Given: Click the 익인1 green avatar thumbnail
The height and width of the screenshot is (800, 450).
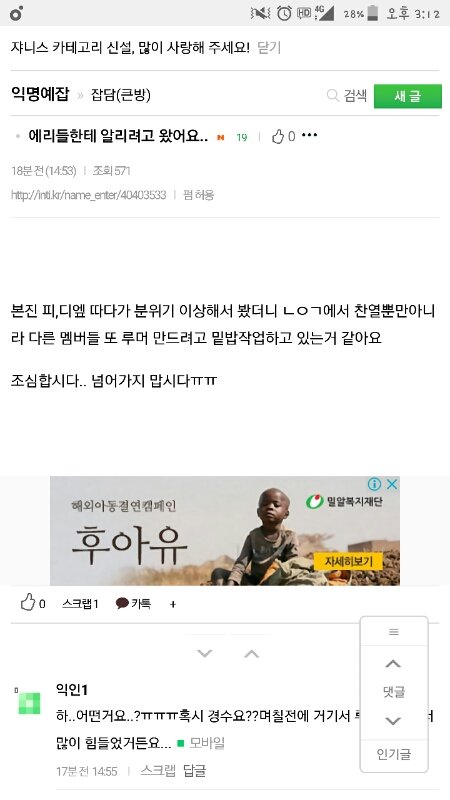Looking at the screenshot, I should point(29,703).
